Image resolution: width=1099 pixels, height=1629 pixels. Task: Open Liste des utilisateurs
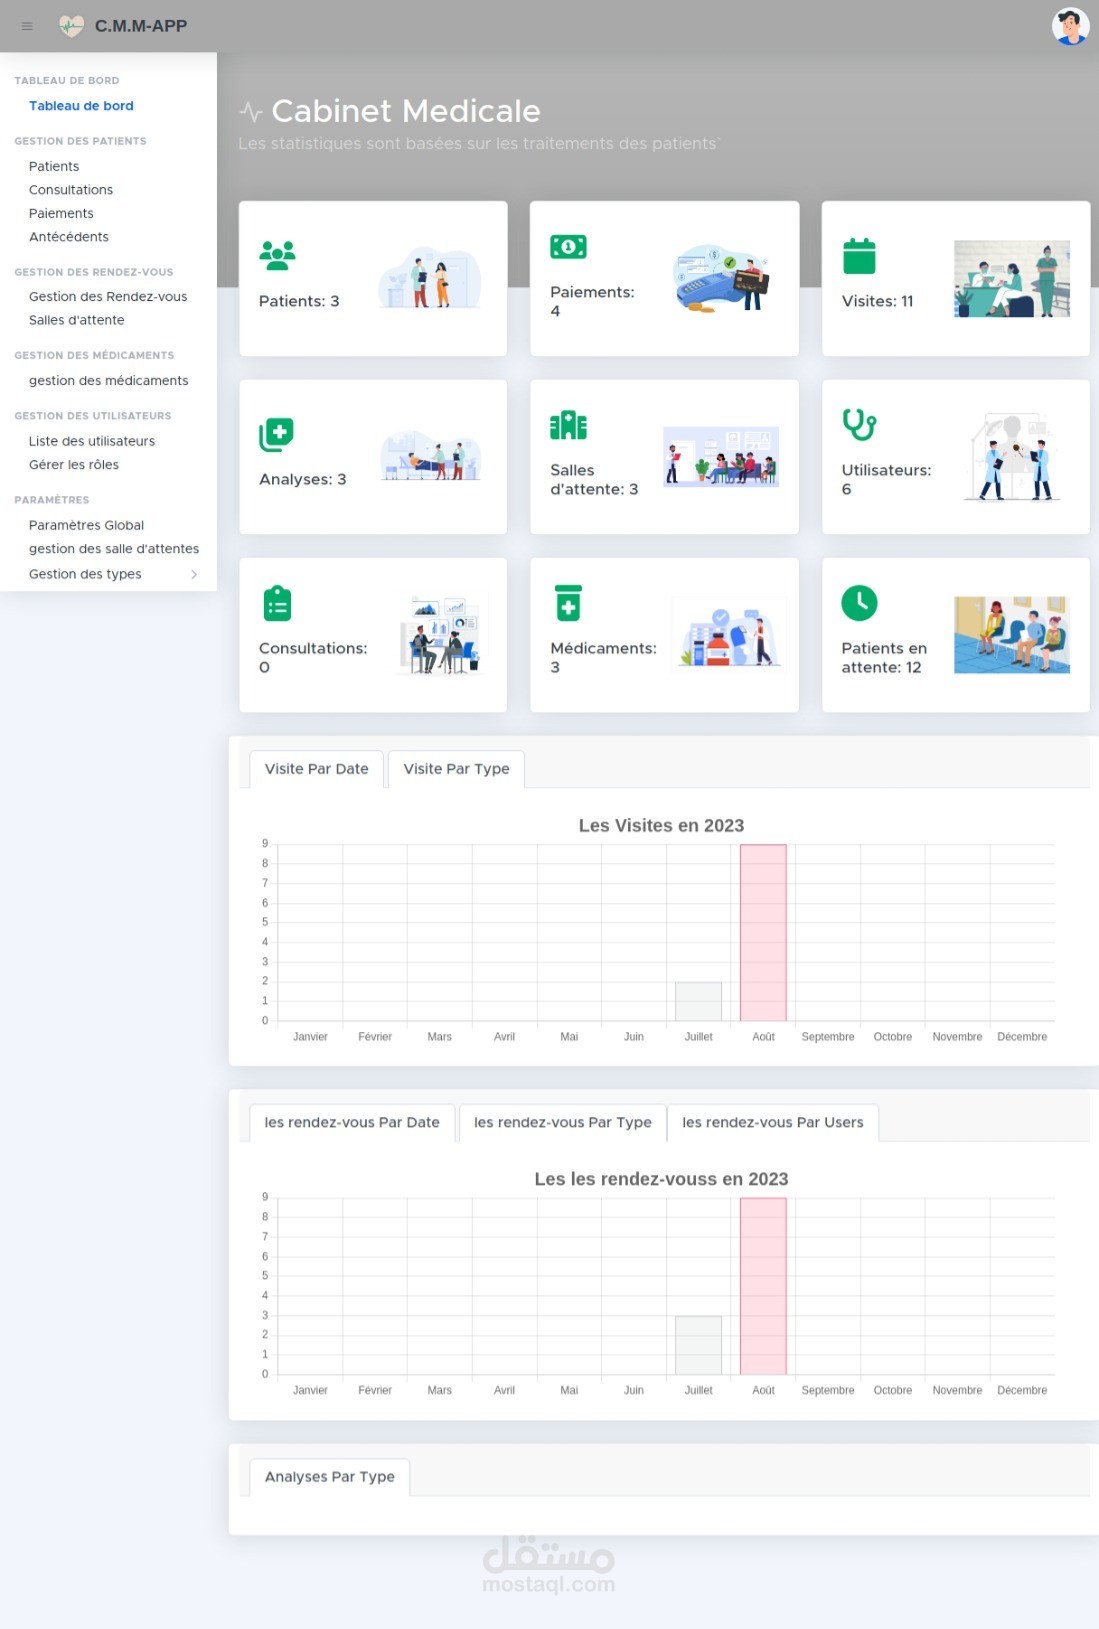pyautogui.click(x=92, y=441)
